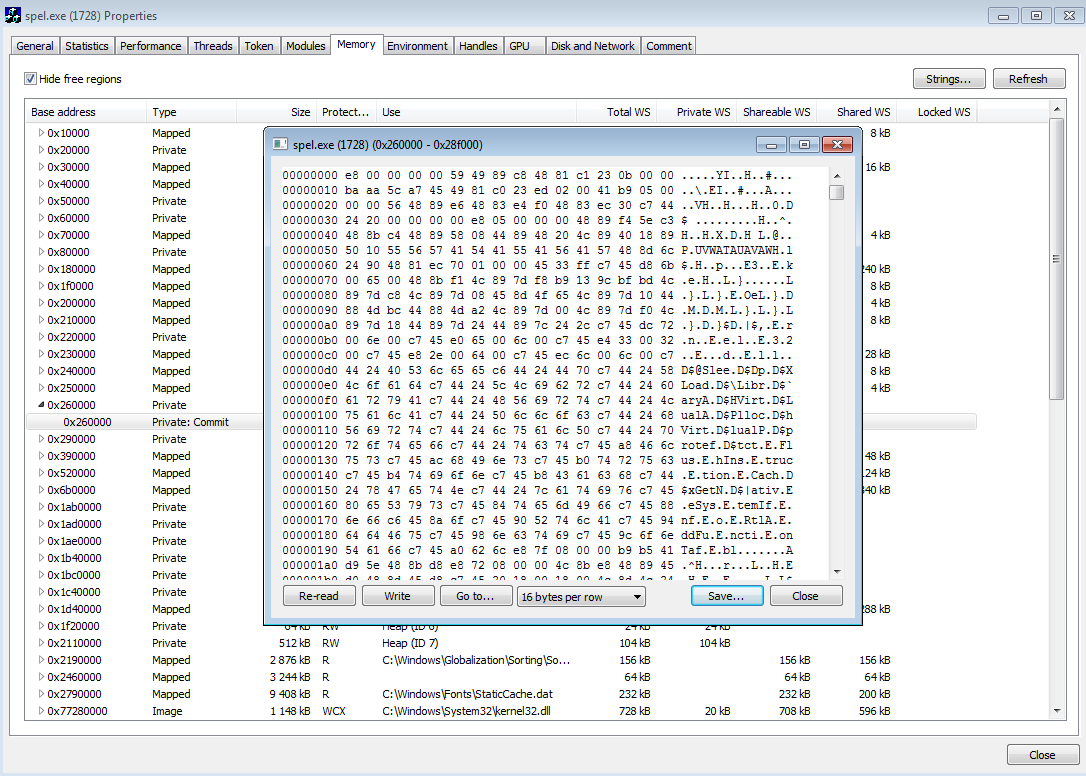Click the hex viewer scroll-down arrow

pos(837,572)
